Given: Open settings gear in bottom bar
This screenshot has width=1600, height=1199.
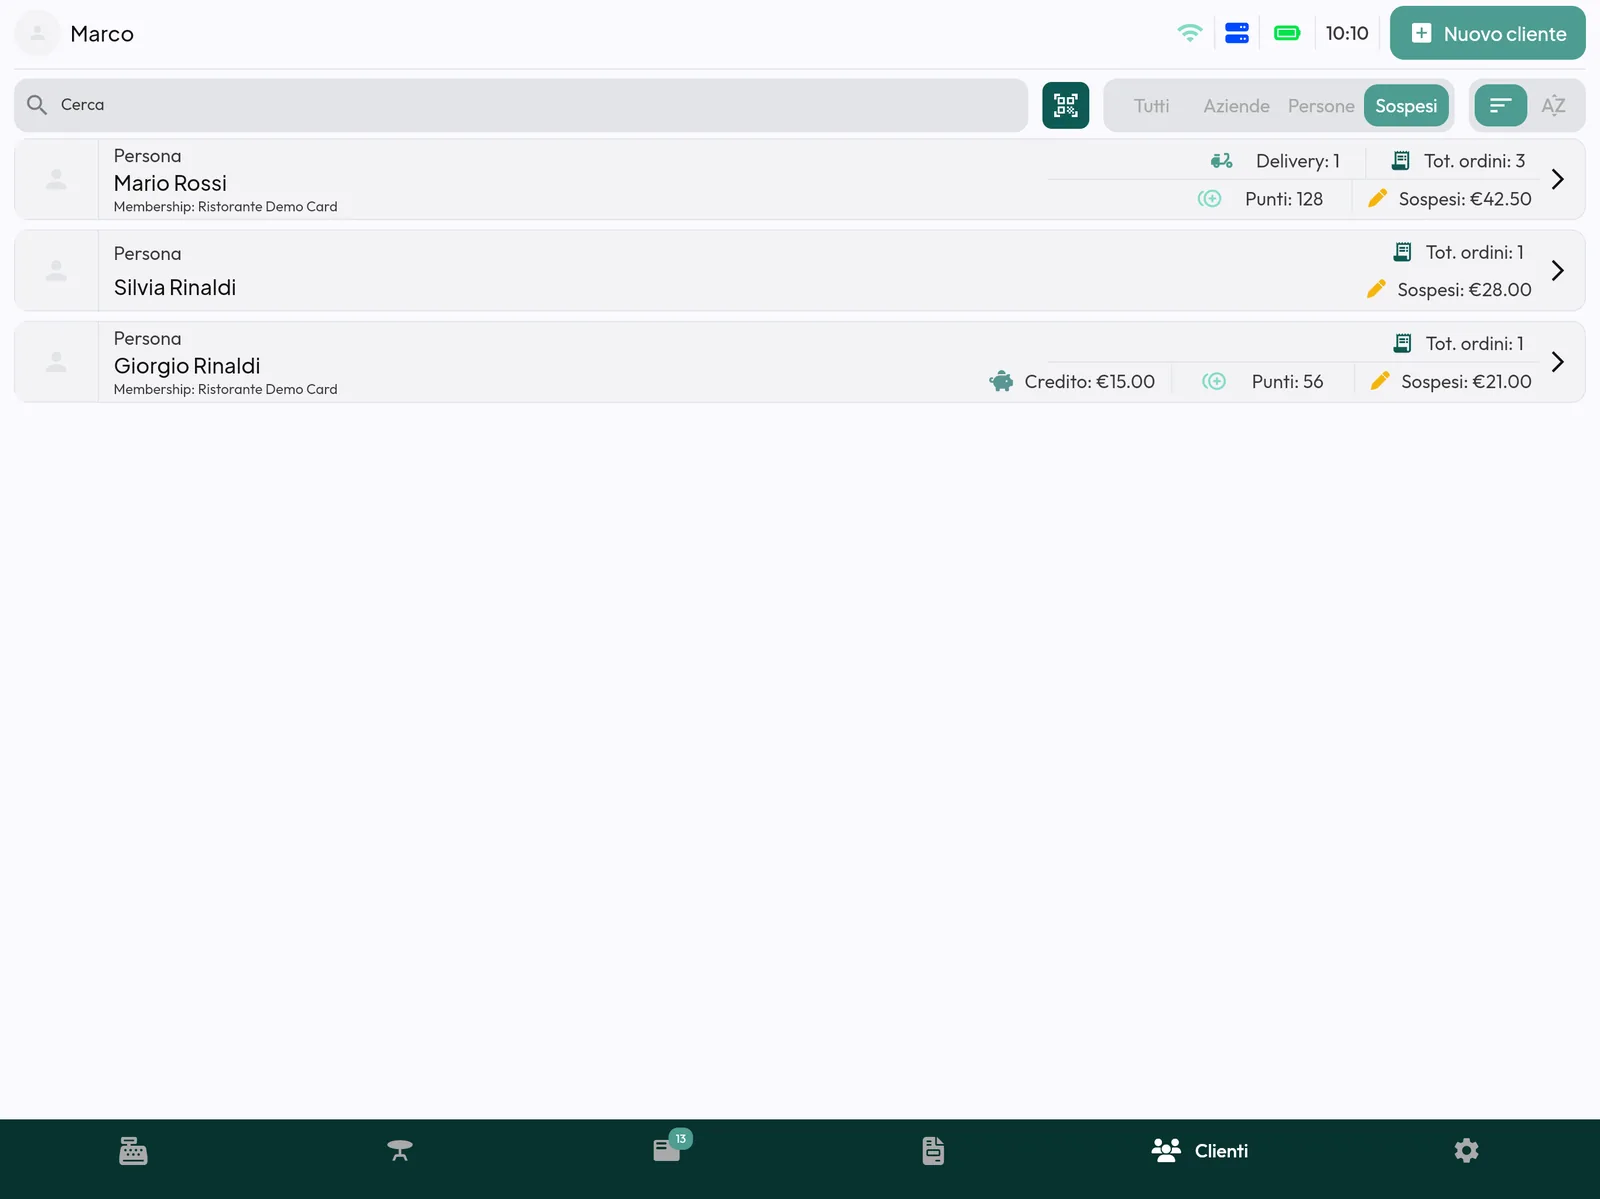Looking at the screenshot, I should tap(1467, 1151).
